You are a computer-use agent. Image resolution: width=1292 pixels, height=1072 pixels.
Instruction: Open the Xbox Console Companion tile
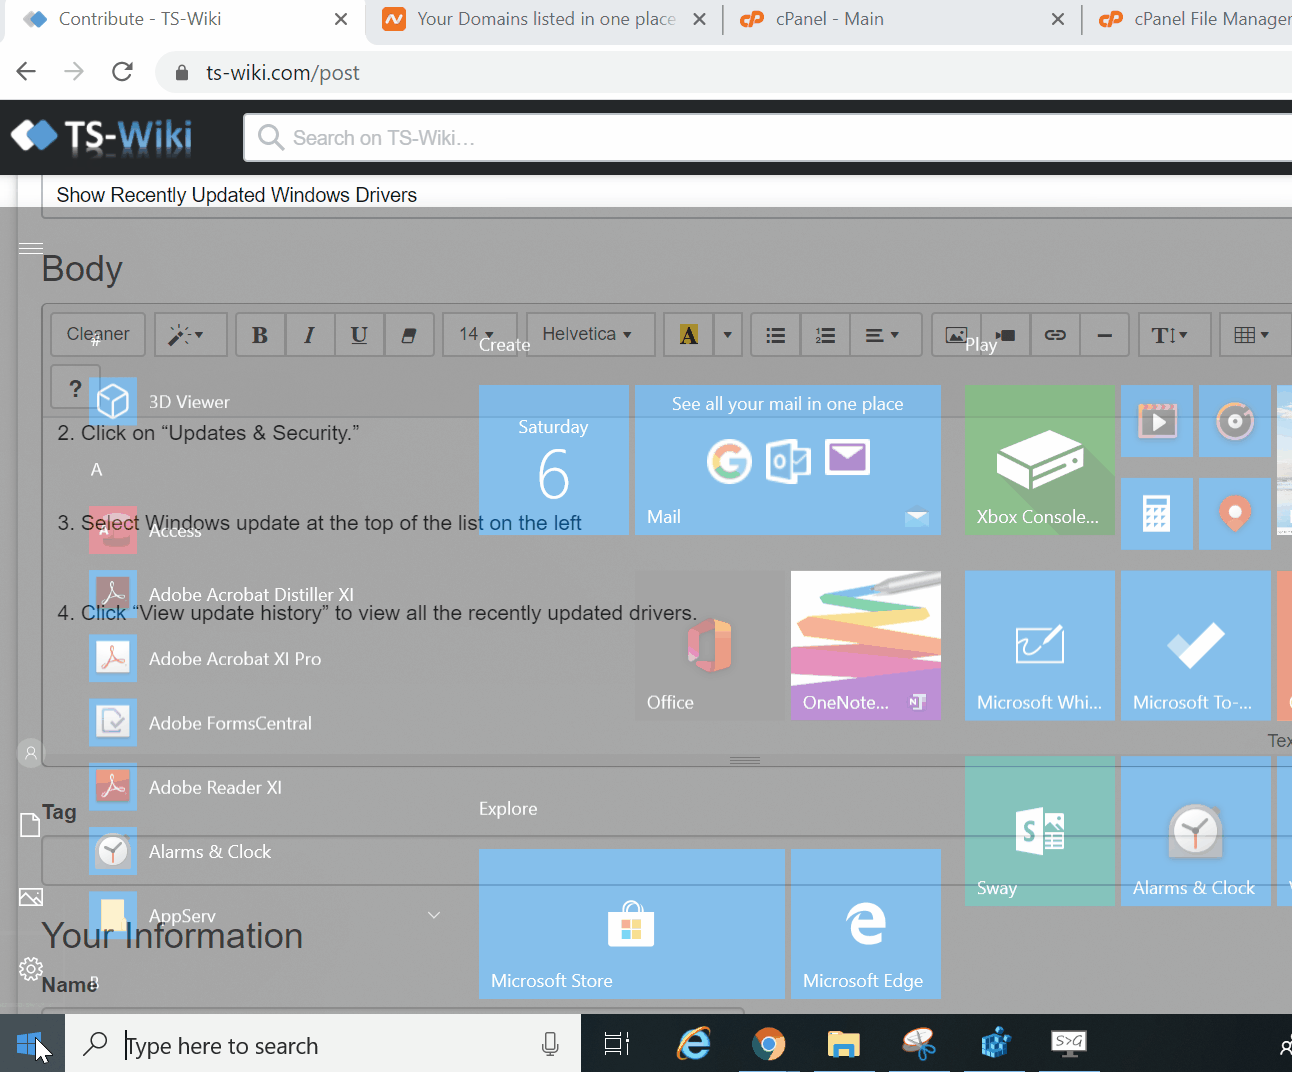(x=1039, y=460)
